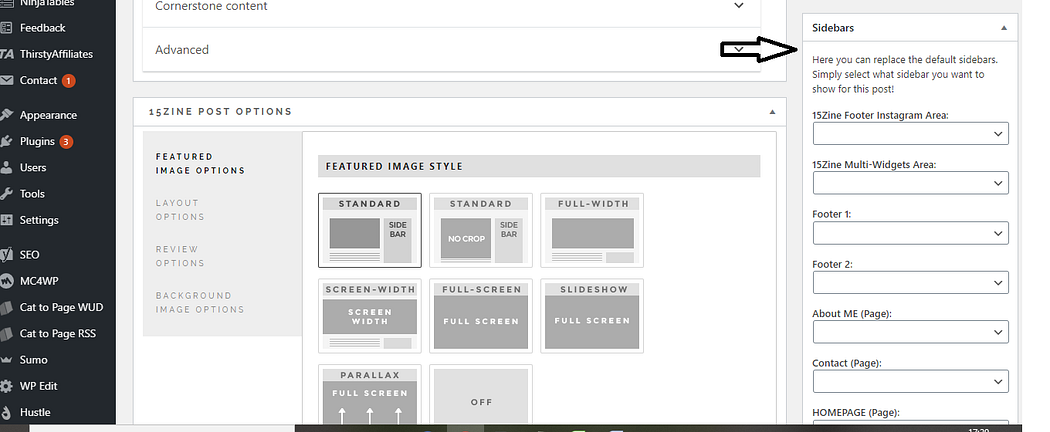Image resolution: width=1050 pixels, height=432 pixels.
Task: Open the Settings menu label
Action: click(x=39, y=220)
